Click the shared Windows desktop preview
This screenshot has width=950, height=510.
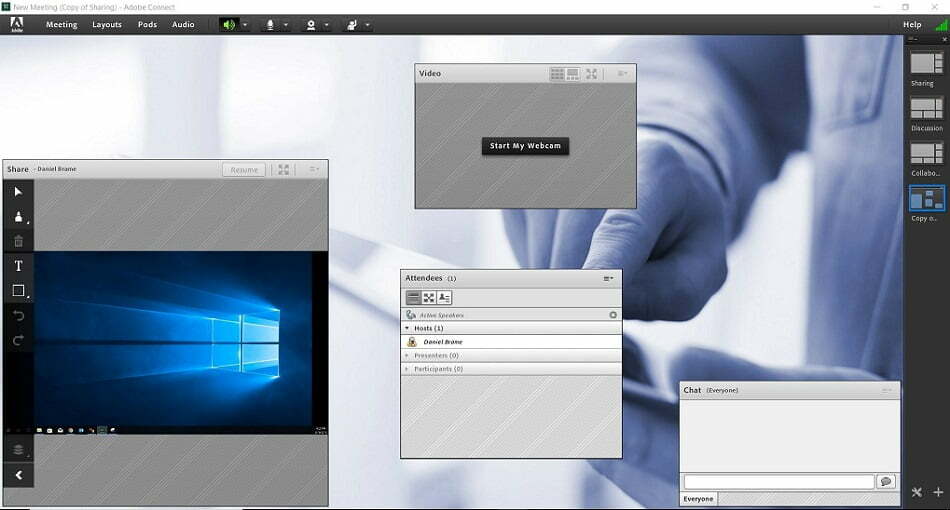tap(181, 342)
